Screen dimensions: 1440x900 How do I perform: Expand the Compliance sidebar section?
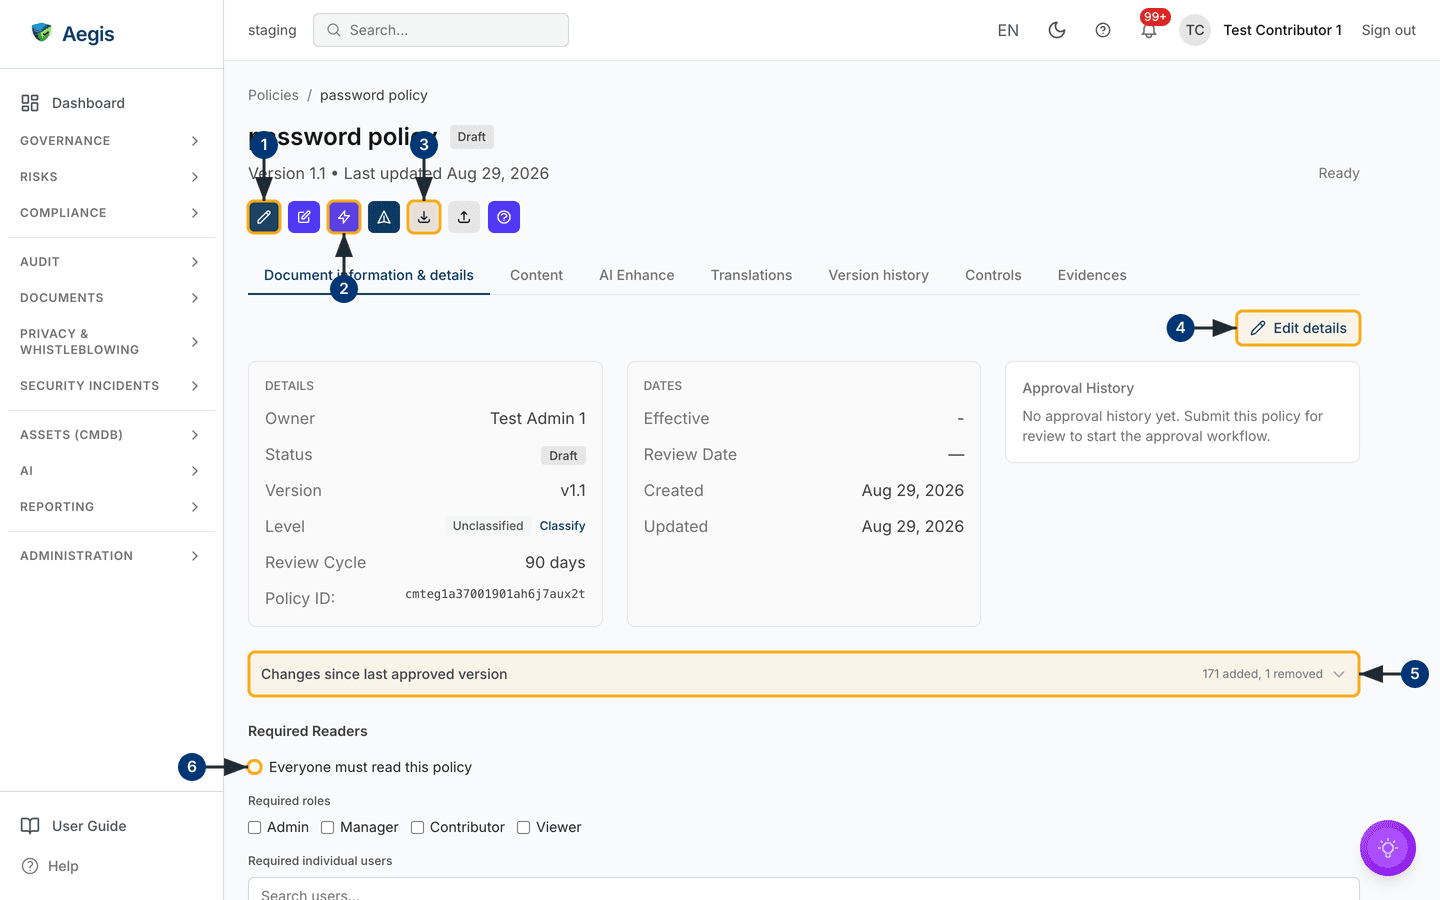click(x=111, y=213)
